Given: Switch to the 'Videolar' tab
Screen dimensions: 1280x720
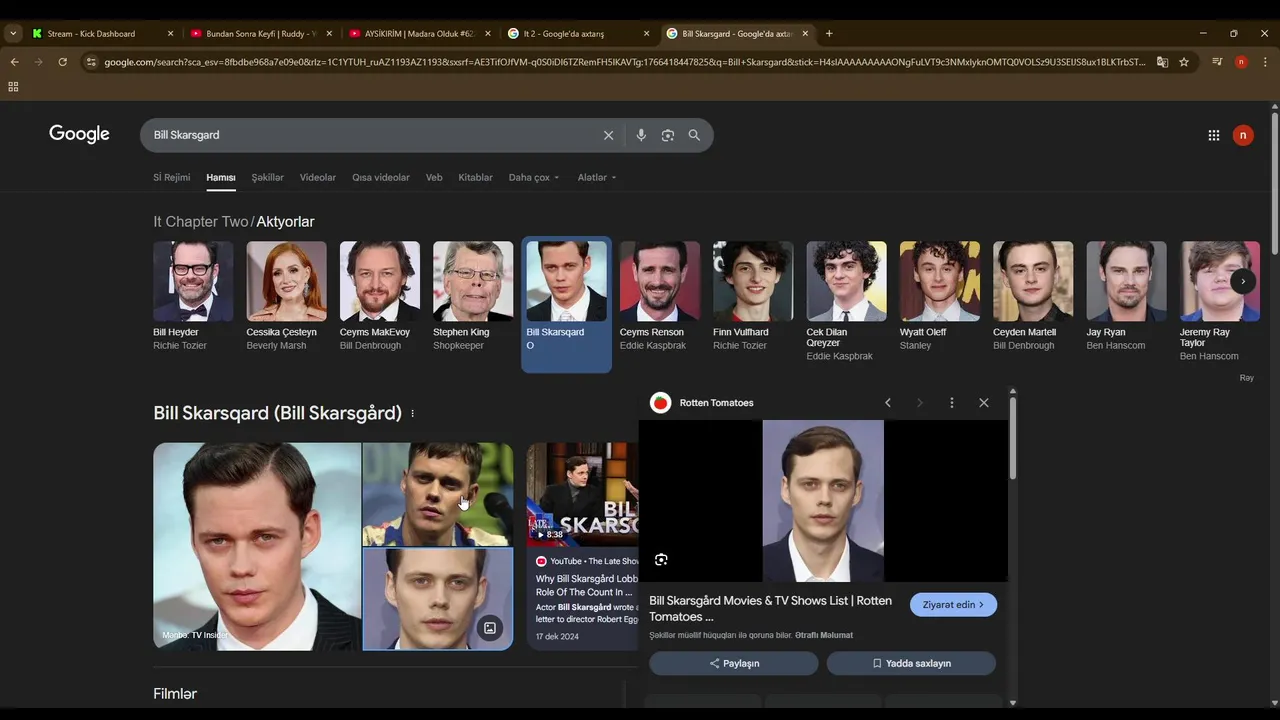Looking at the screenshot, I should click(318, 177).
